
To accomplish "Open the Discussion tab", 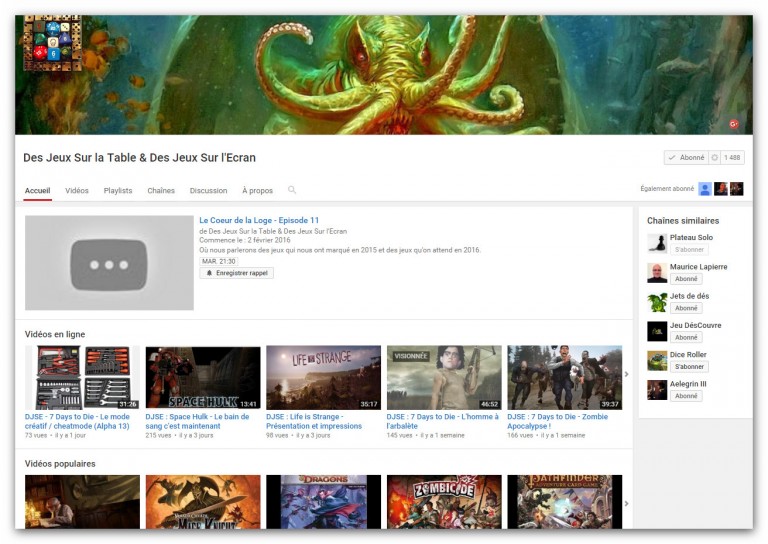I will (x=209, y=190).
